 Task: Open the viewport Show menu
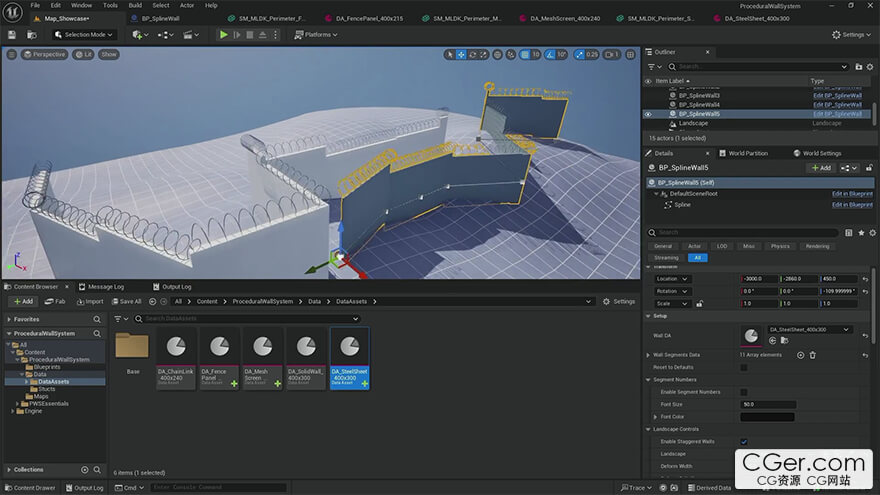pyautogui.click(x=109, y=54)
